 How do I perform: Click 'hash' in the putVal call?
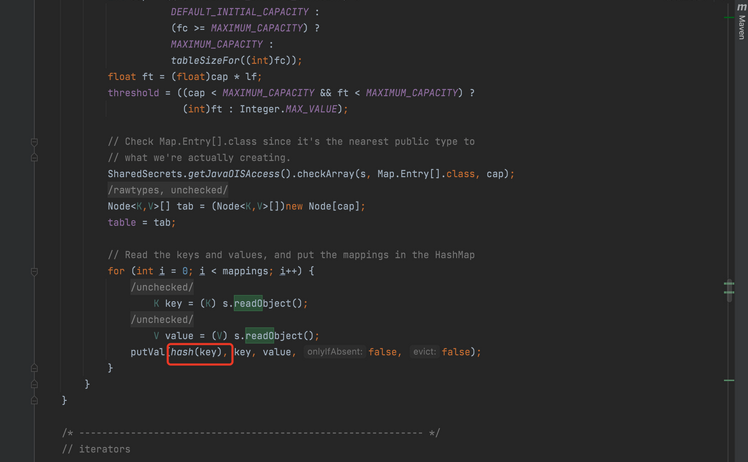coord(182,352)
